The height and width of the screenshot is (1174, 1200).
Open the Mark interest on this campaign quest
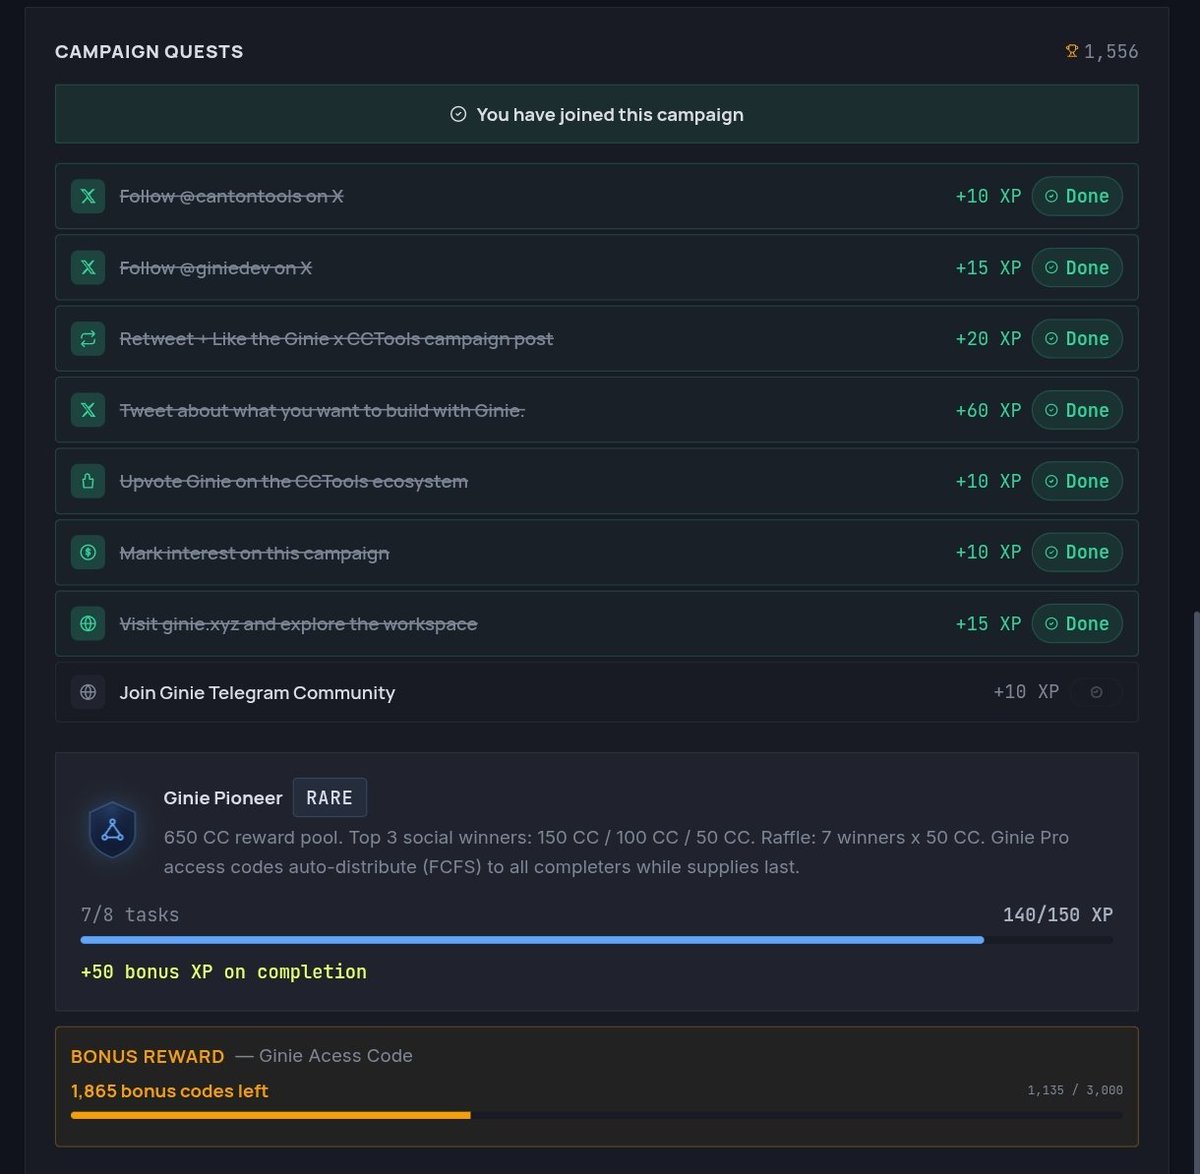[596, 552]
